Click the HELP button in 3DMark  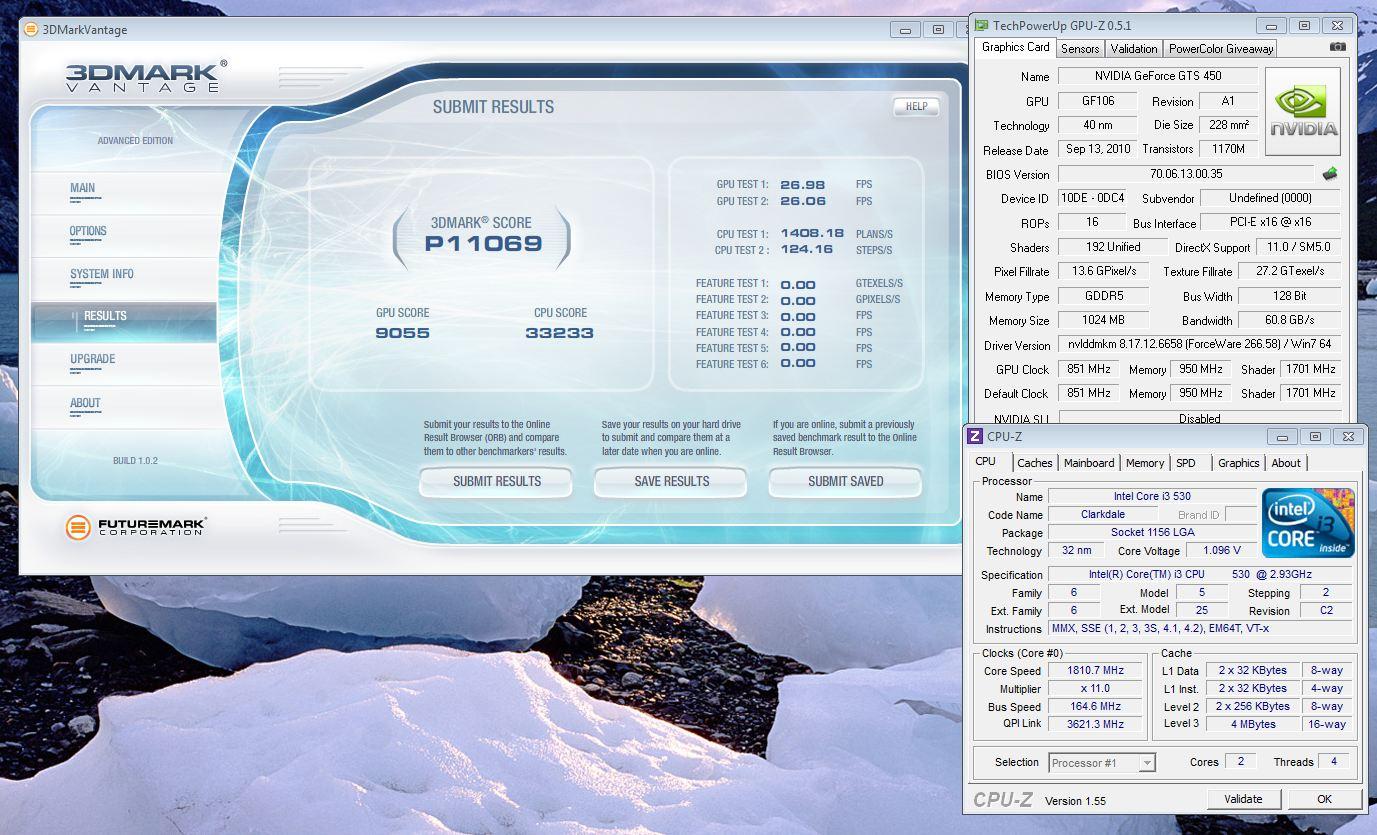click(916, 106)
